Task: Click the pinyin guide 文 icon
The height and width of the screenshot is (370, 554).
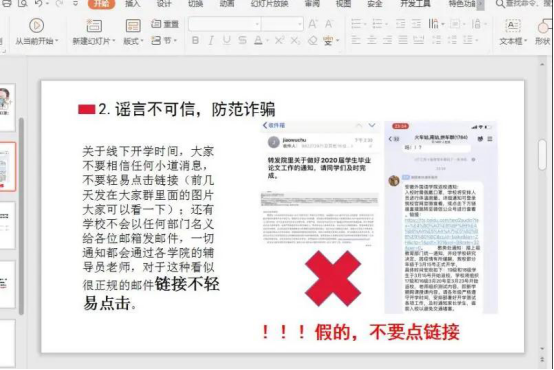Action: click(328, 41)
